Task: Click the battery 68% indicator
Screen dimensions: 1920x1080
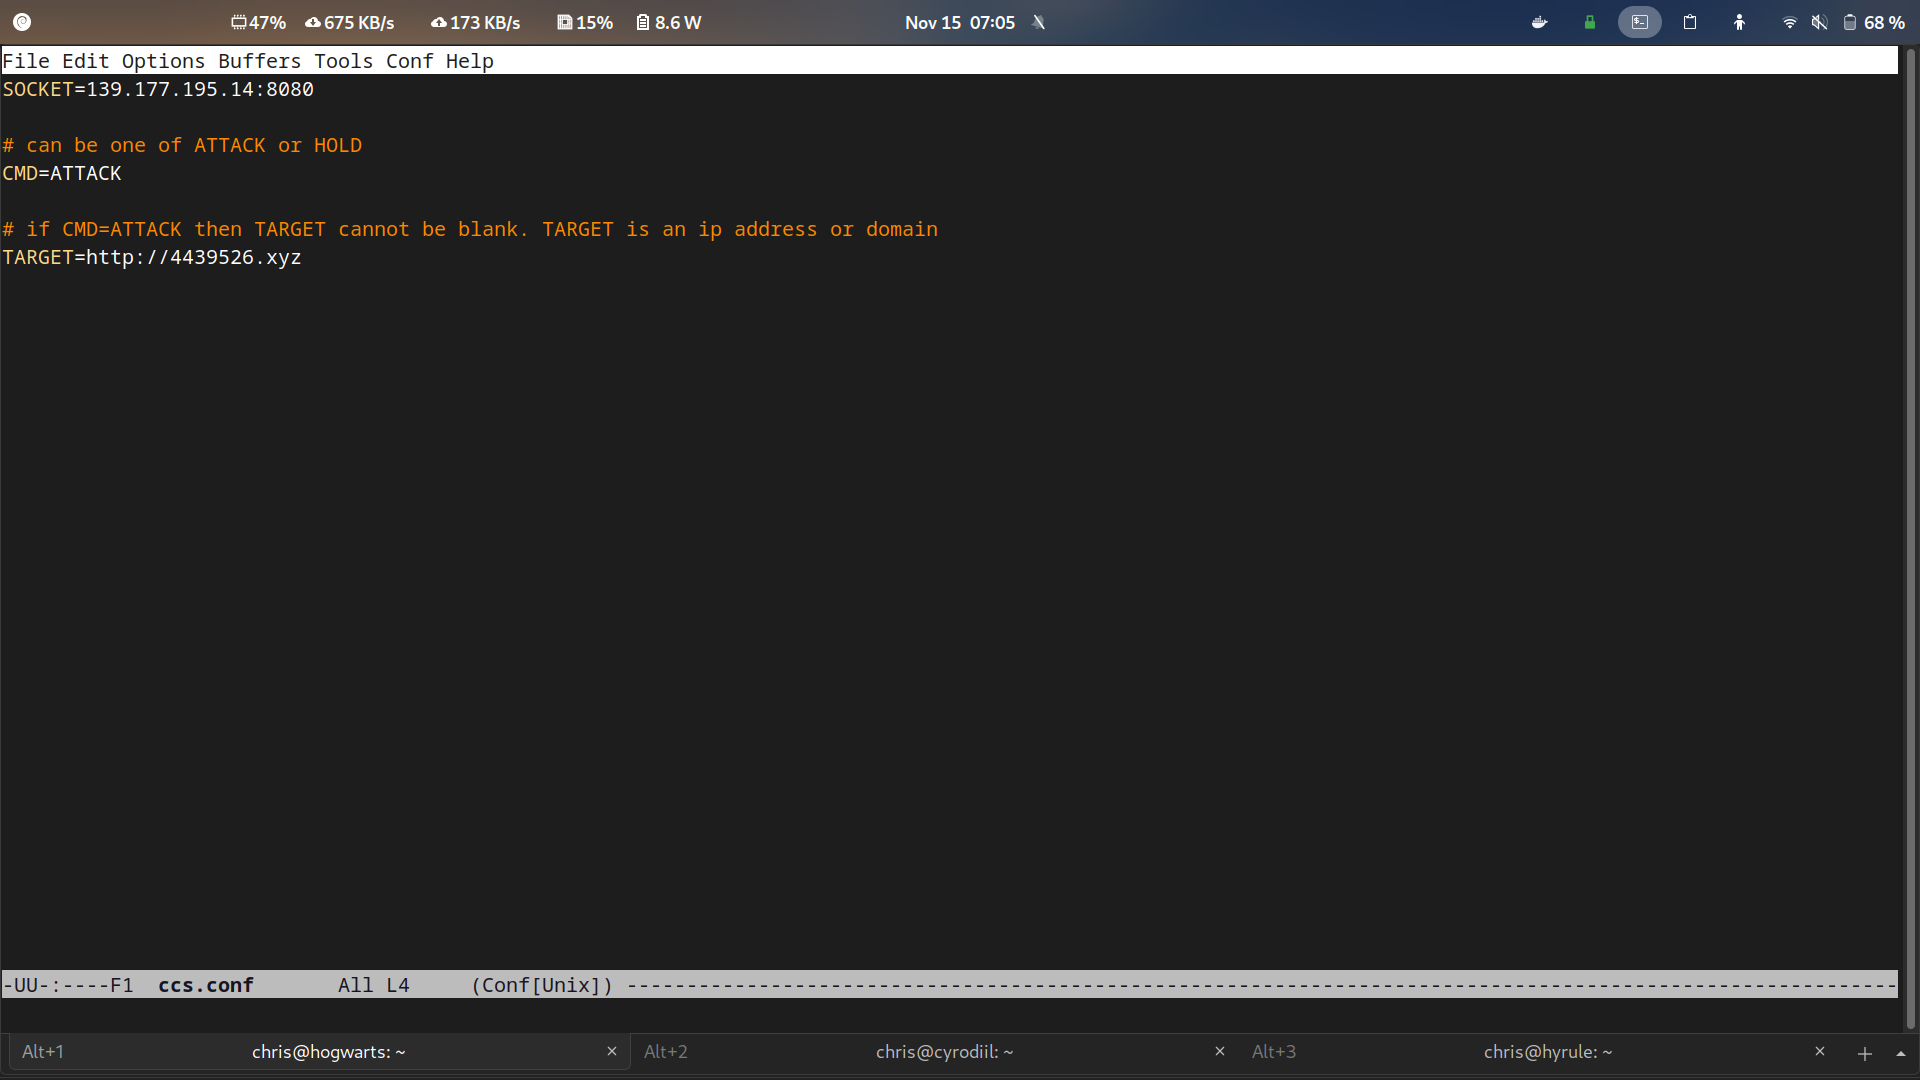Action: pyautogui.click(x=1874, y=22)
